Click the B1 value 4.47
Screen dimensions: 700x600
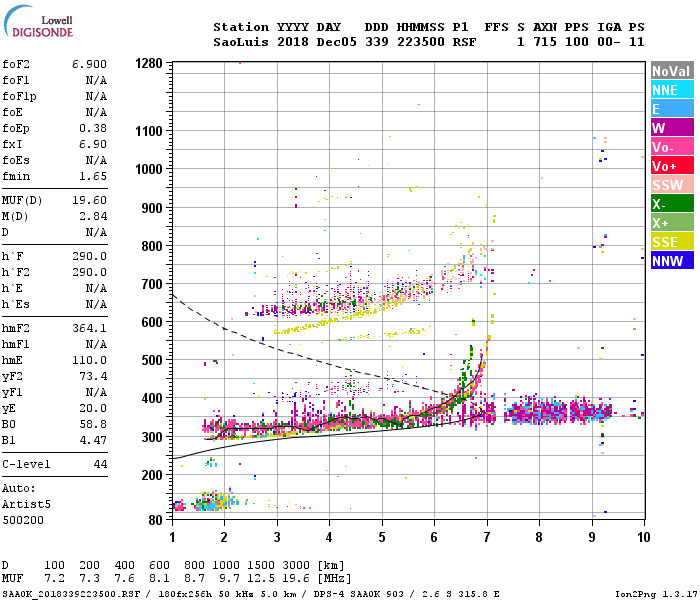pyautogui.click(x=93, y=440)
